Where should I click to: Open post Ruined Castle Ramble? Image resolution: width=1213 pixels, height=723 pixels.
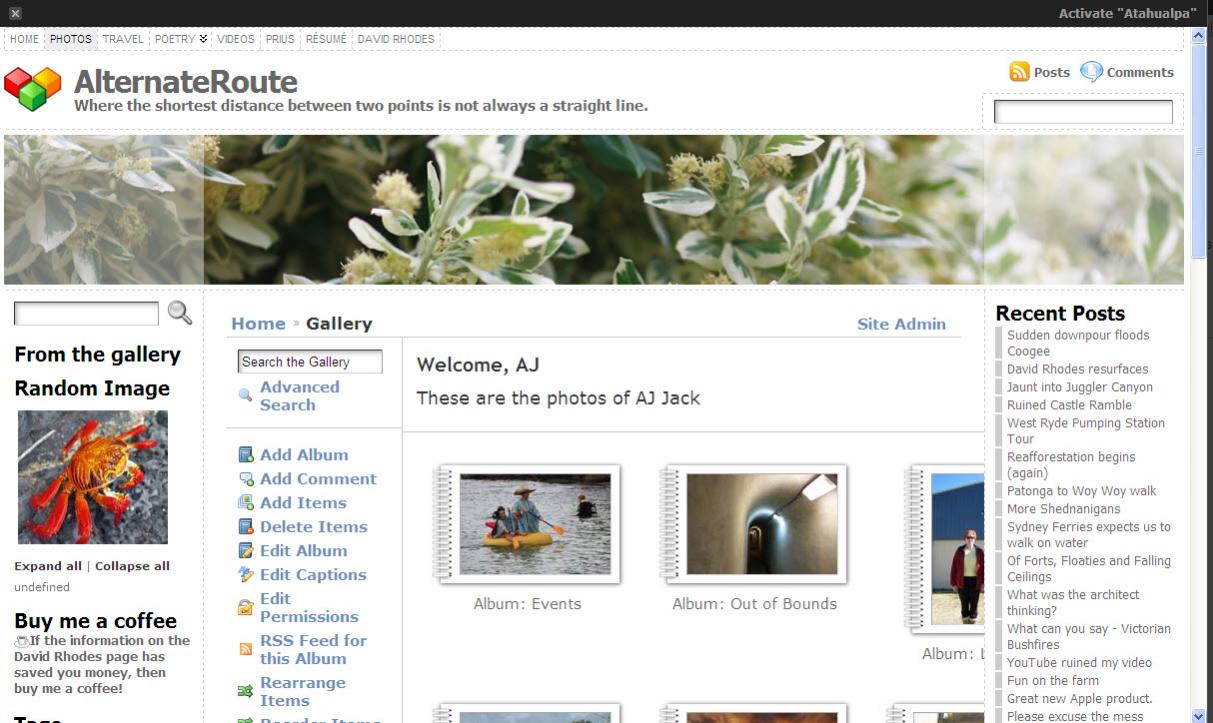tap(1069, 405)
